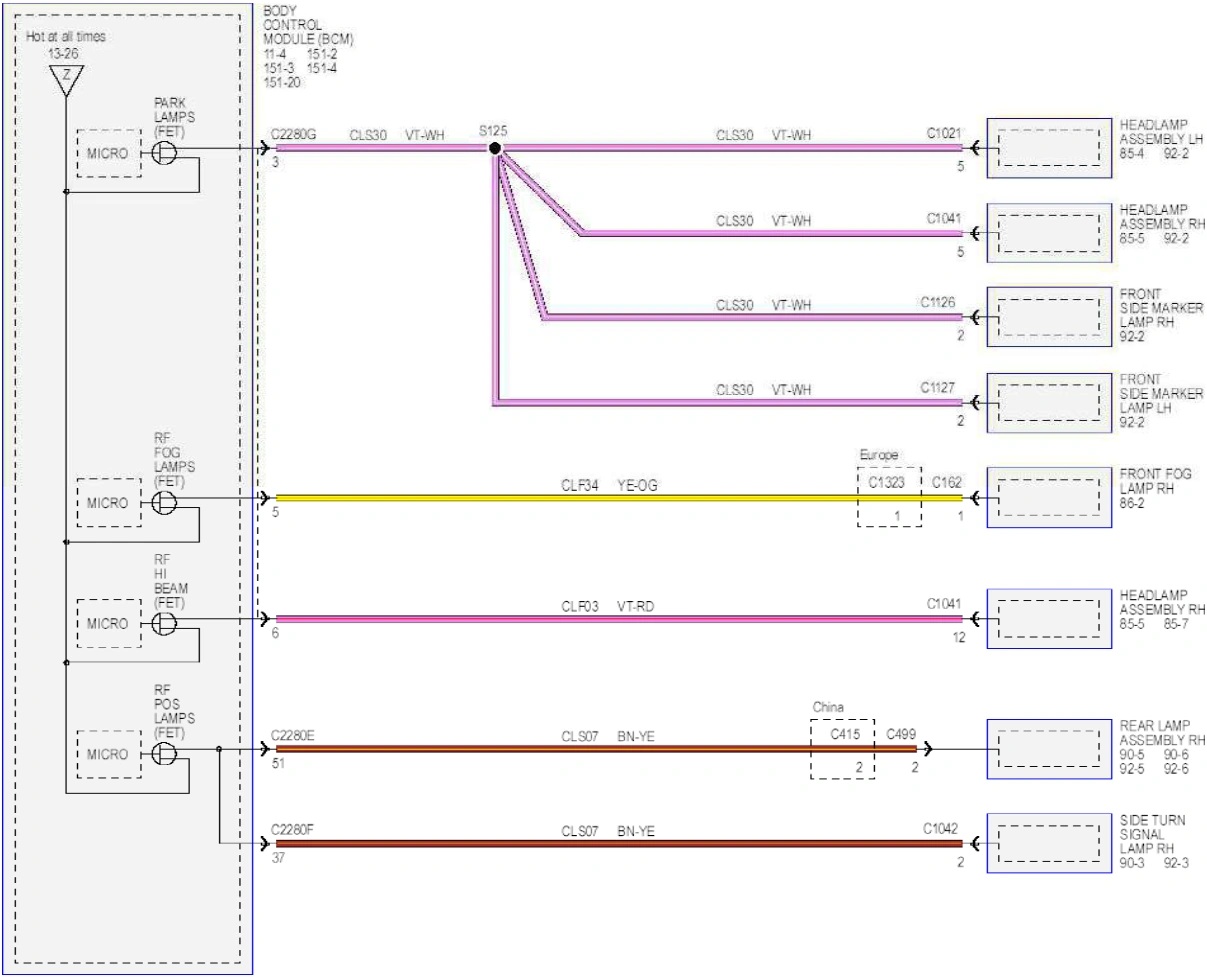Click connector label C2280E
This screenshot has width=1207, height=977.
click(x=294, y=735)
